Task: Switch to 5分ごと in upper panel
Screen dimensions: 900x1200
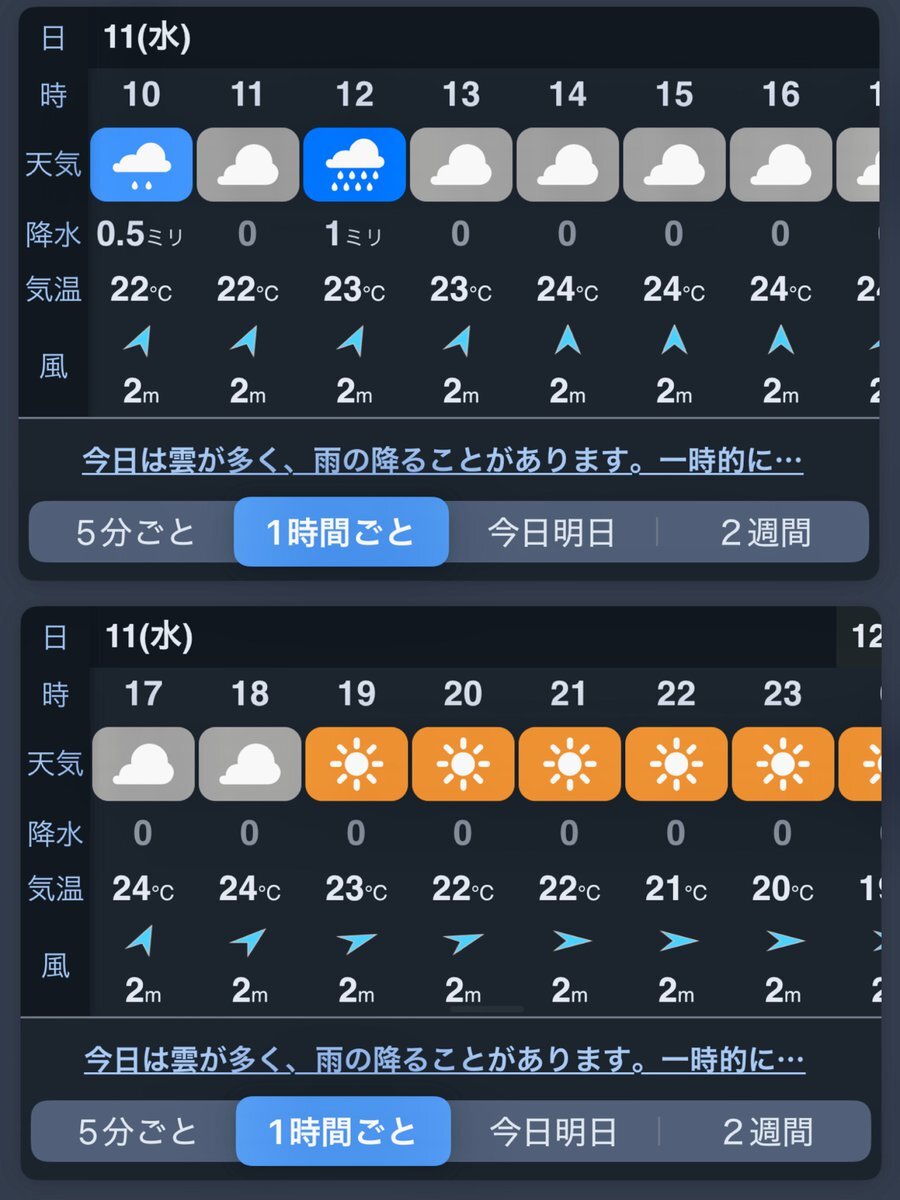Action: click(x=135, y=532)
